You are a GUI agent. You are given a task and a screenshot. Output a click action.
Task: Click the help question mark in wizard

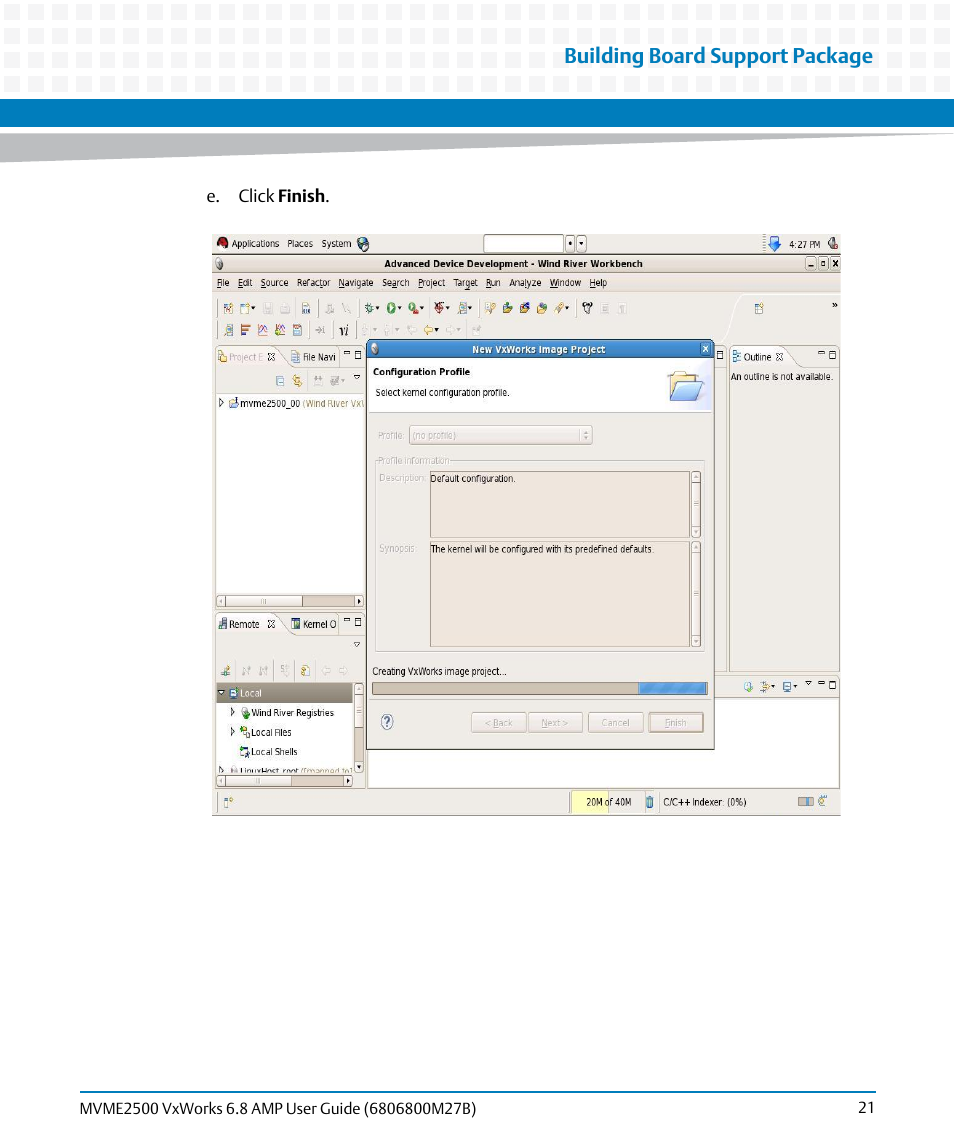point(387,722)
